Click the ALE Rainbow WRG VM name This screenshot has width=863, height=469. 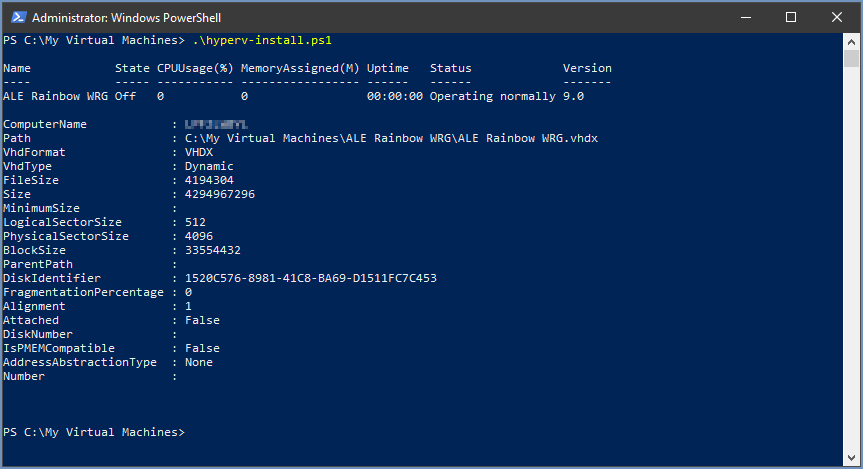[x=56, y=96]
